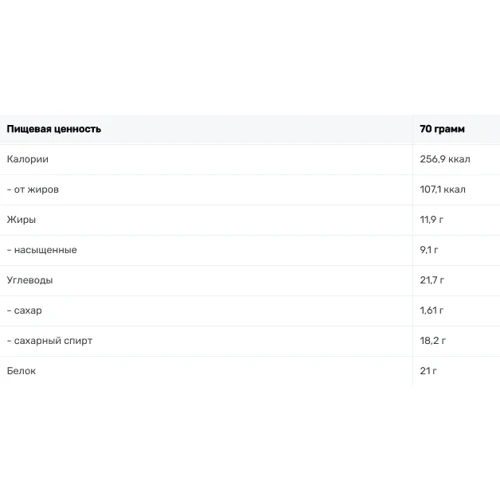Select the 21 г protein value
The width and height of the screenshot is (500, 500).
coord(428,371)
